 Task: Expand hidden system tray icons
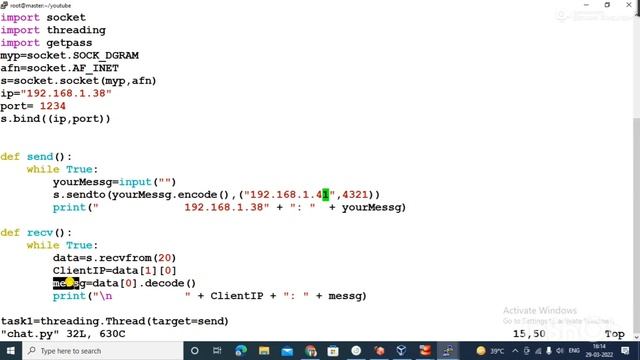[515, 351]
